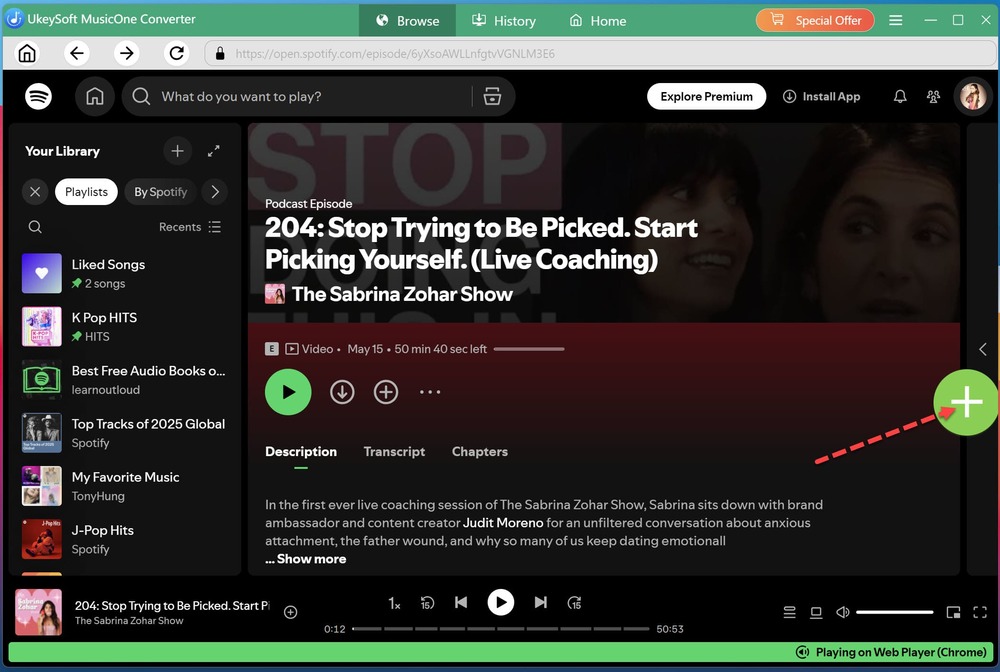This screenshot has height=672, width=1000.
Task: Click the browser home icon beside back arrow
Action: pyautogui.click(x=27, y=53)
